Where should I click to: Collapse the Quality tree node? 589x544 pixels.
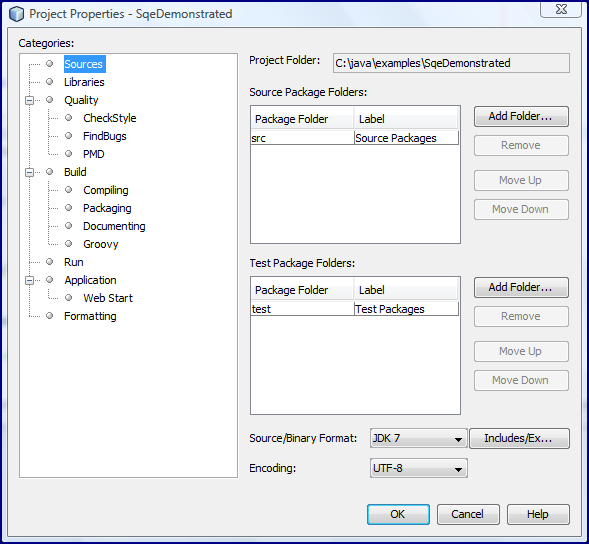[29, 100]
